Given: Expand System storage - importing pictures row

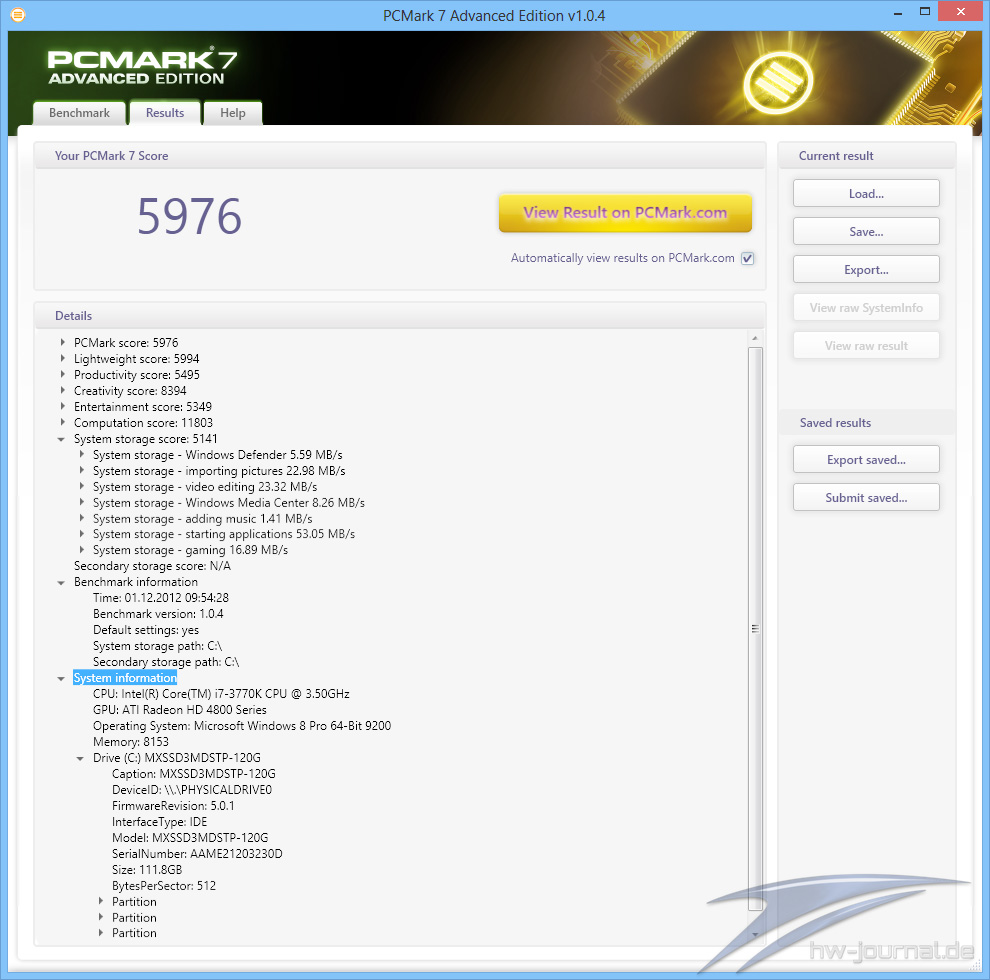Looking at the screenshot, I should click(81, 470).
